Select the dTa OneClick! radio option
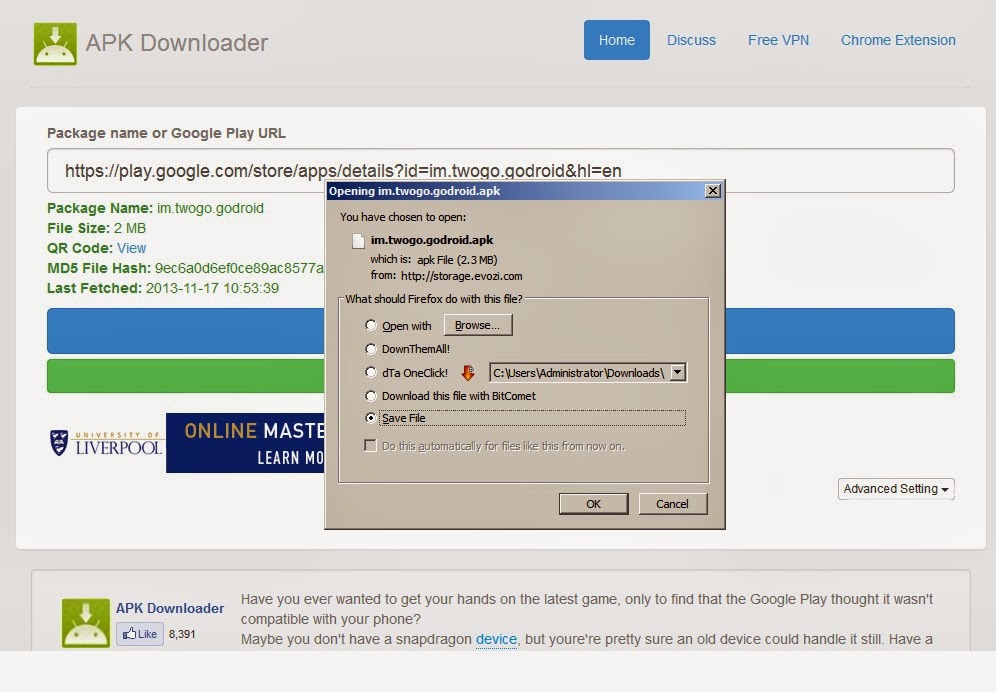 pyautogui.click(x=371, y=372)
